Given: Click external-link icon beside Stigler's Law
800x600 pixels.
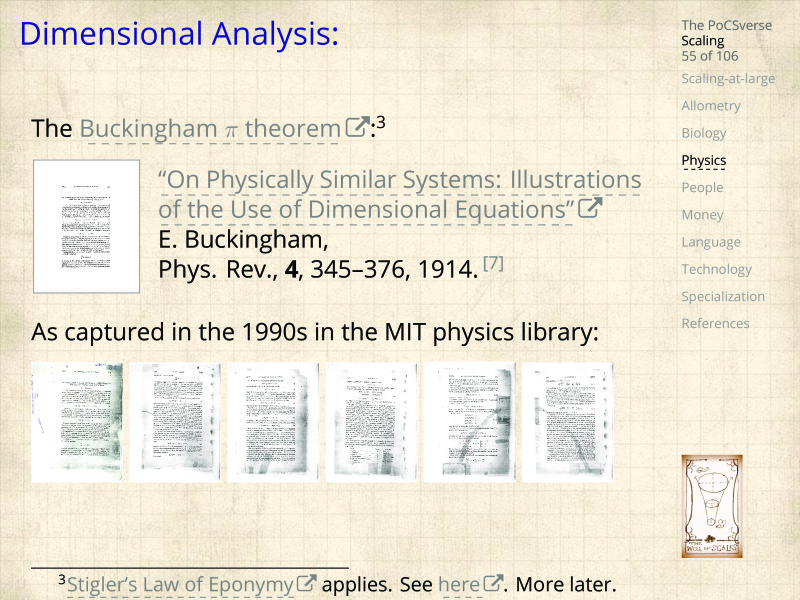Looking at the screenshot, I should click(308, 584).
